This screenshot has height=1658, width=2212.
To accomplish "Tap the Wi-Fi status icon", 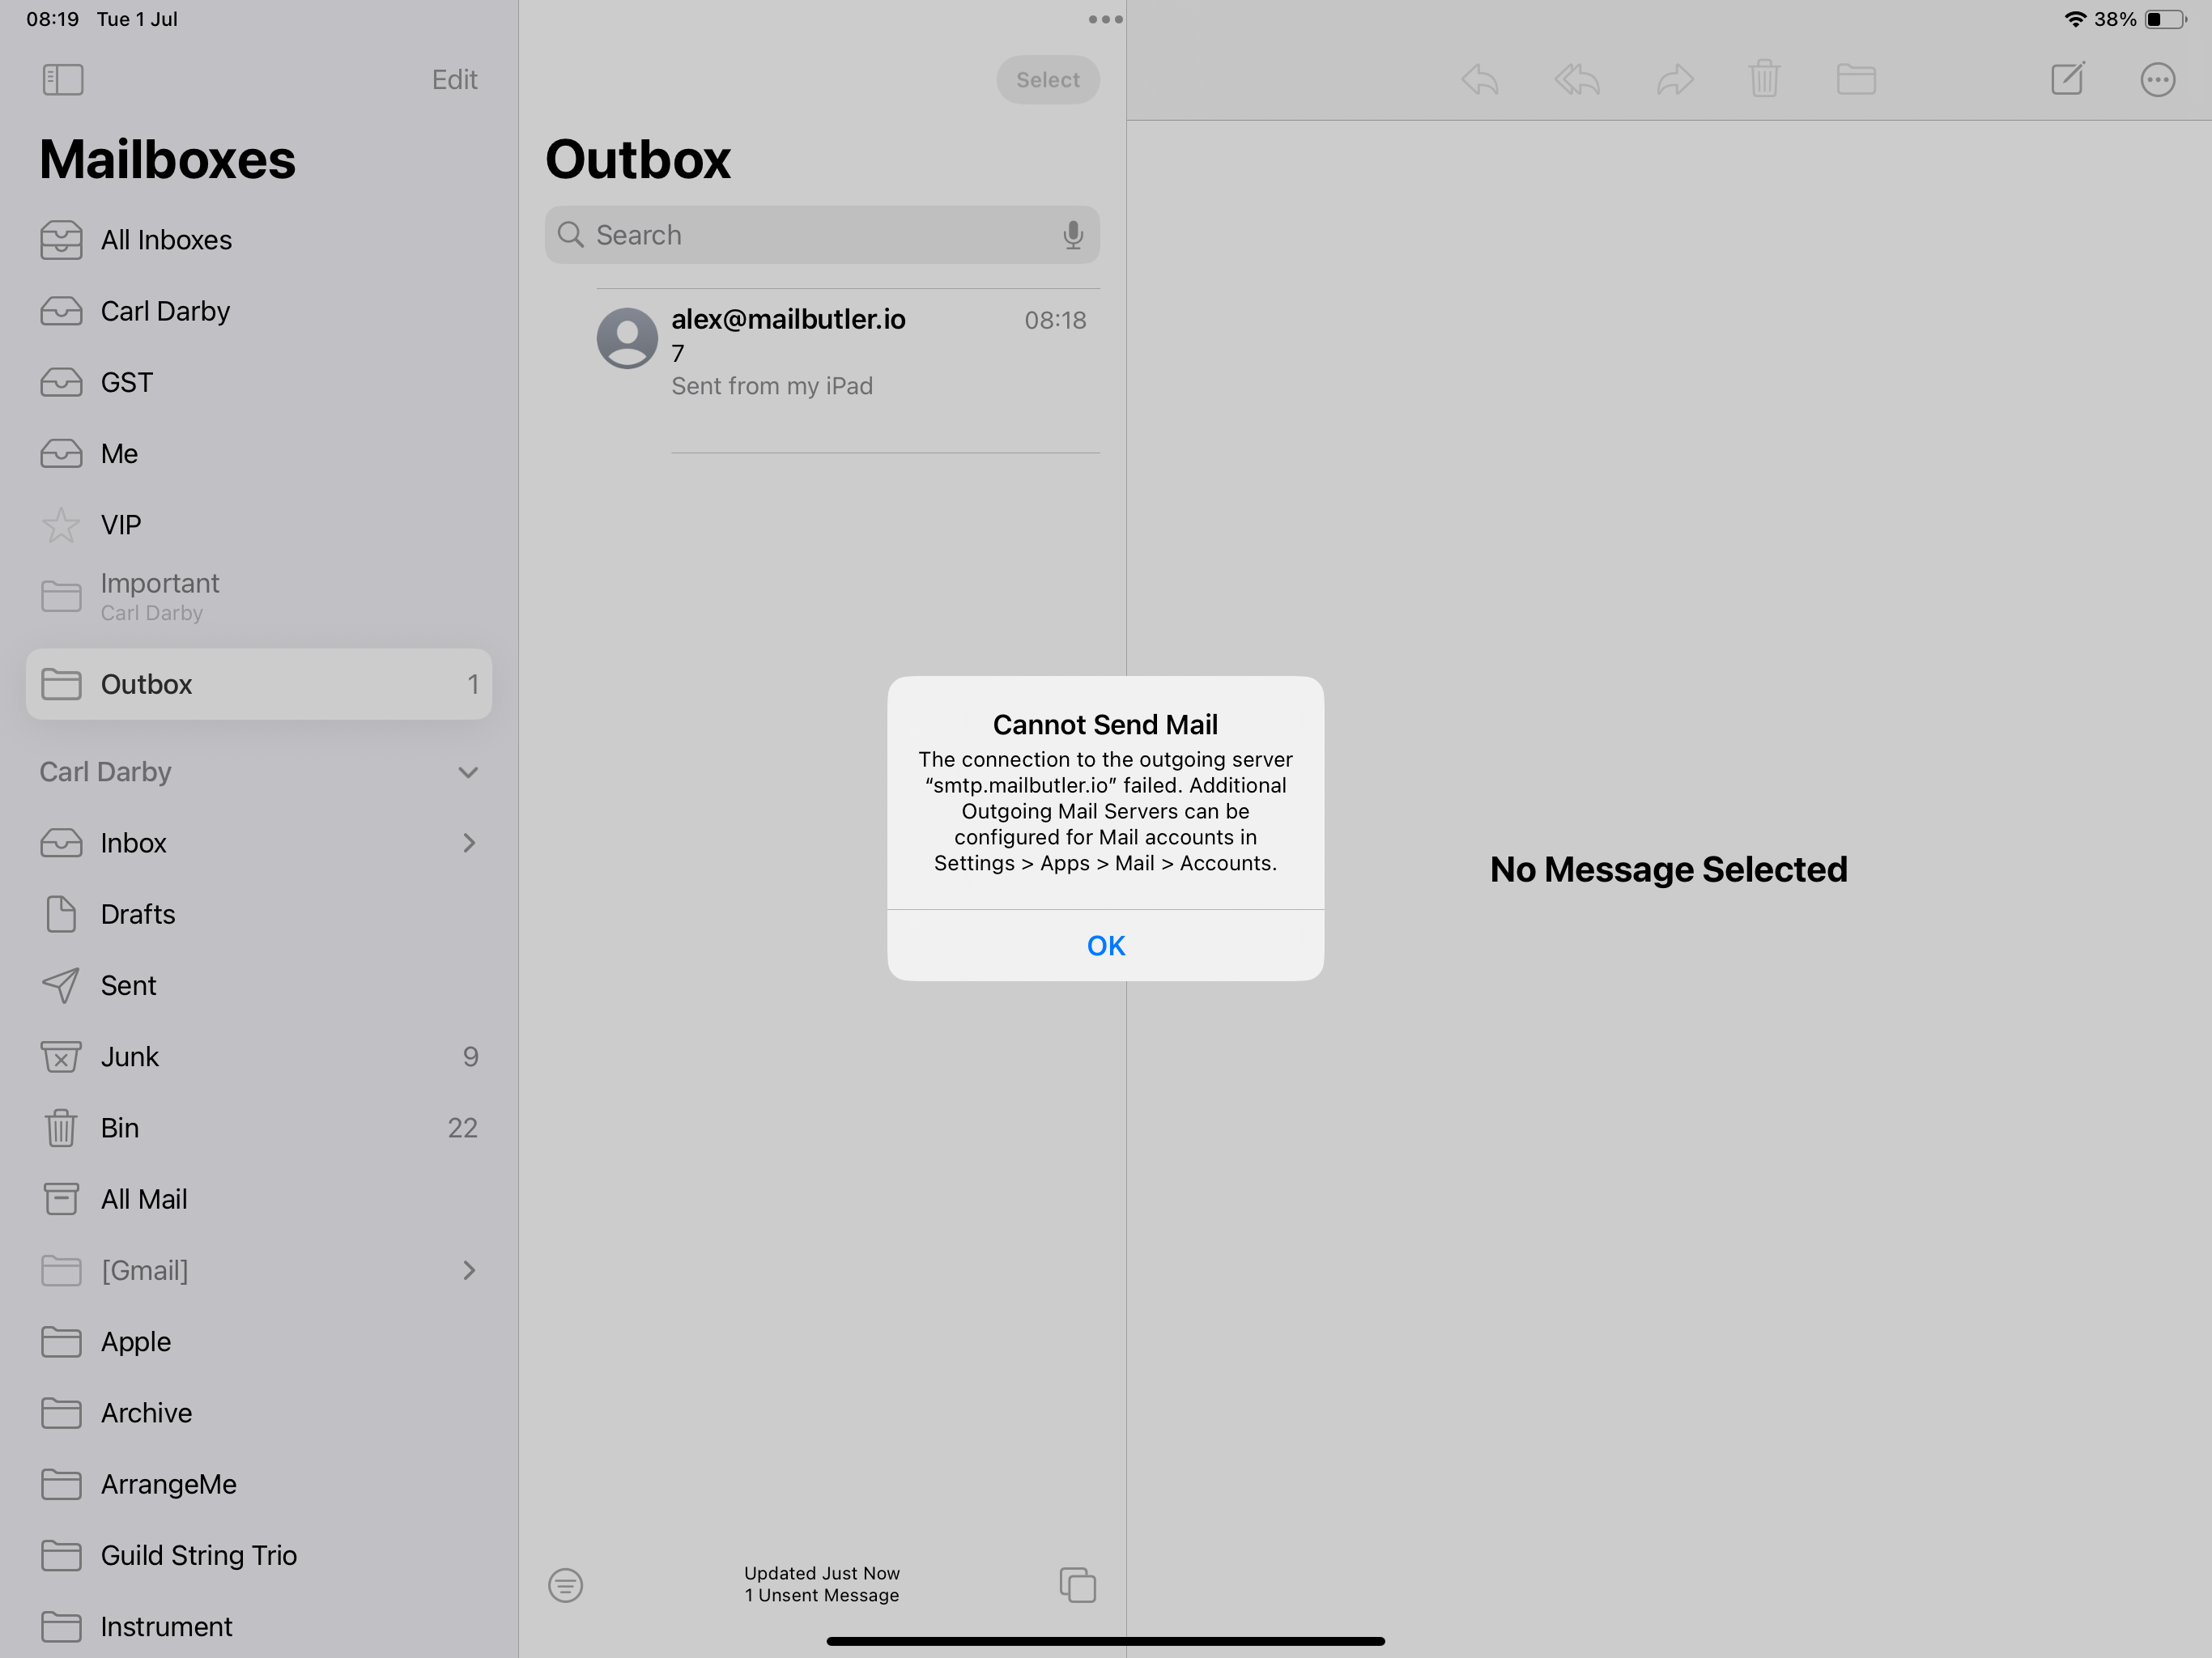I will [x=2075, y=19].
